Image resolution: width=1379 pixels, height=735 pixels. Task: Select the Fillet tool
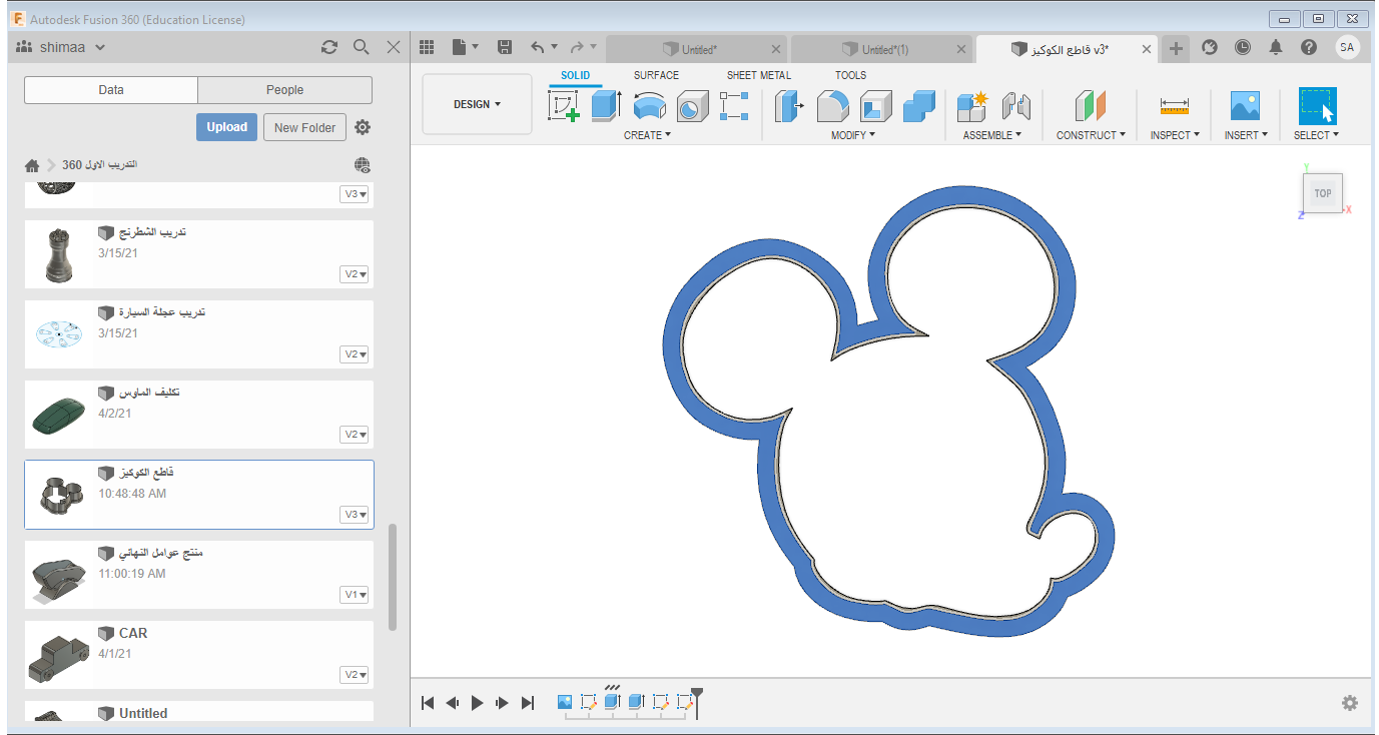point(833,106)
